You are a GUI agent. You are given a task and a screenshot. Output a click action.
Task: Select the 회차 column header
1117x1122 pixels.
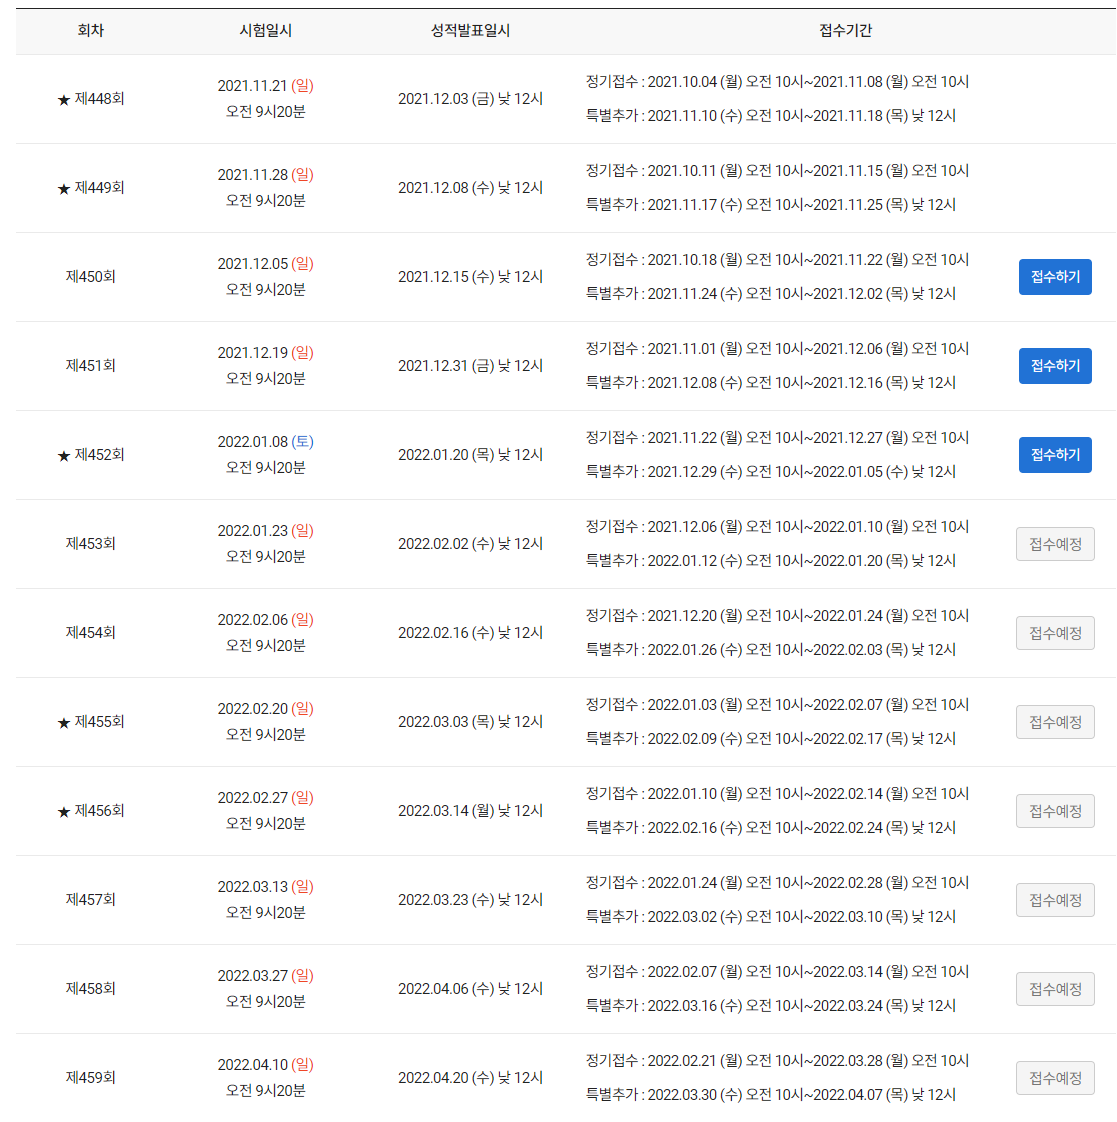click(91, 31)
